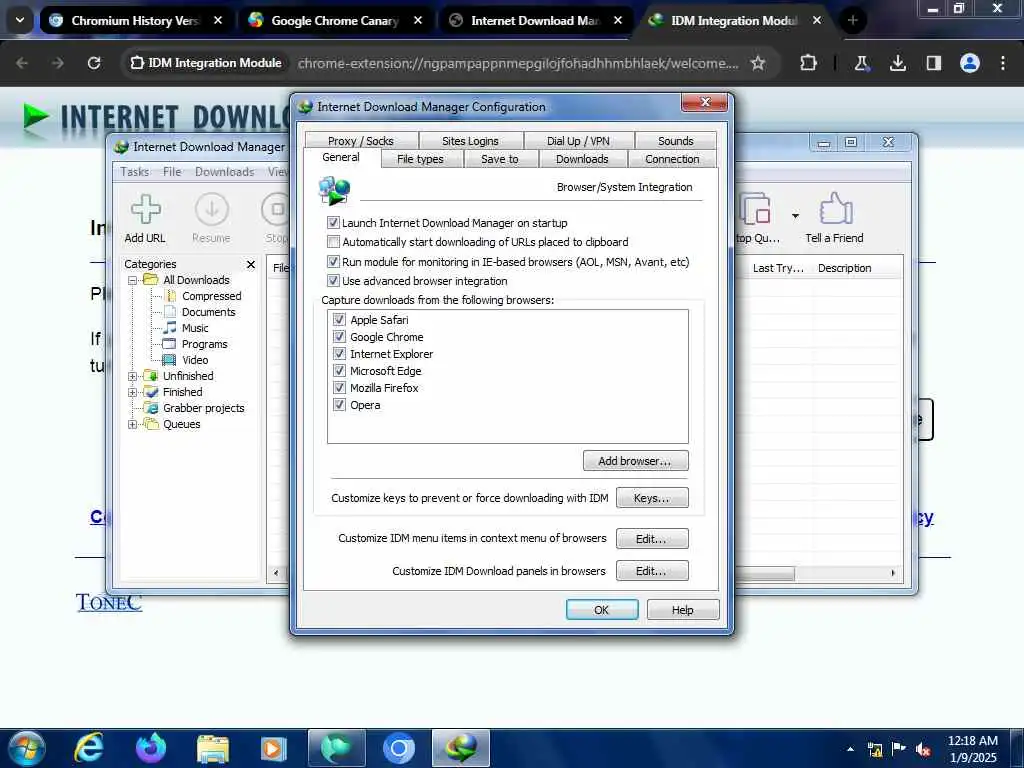Open Stop Queue dropdown arrow
This screenshot has width=1024, height=768.
click(x=795, y=216)
